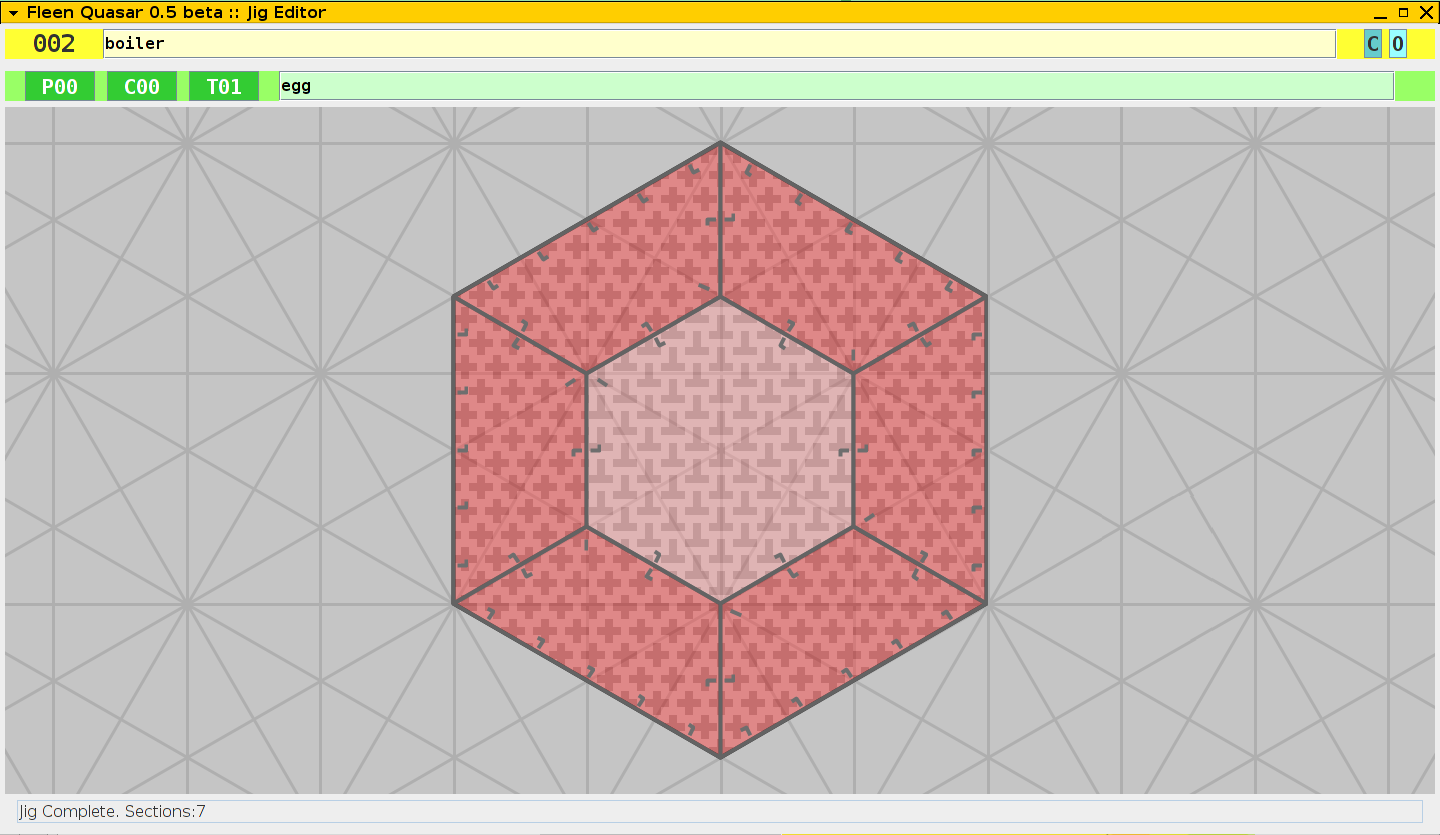
Task: Select the left-side red trapezoid section
Action: coord(520,450)
